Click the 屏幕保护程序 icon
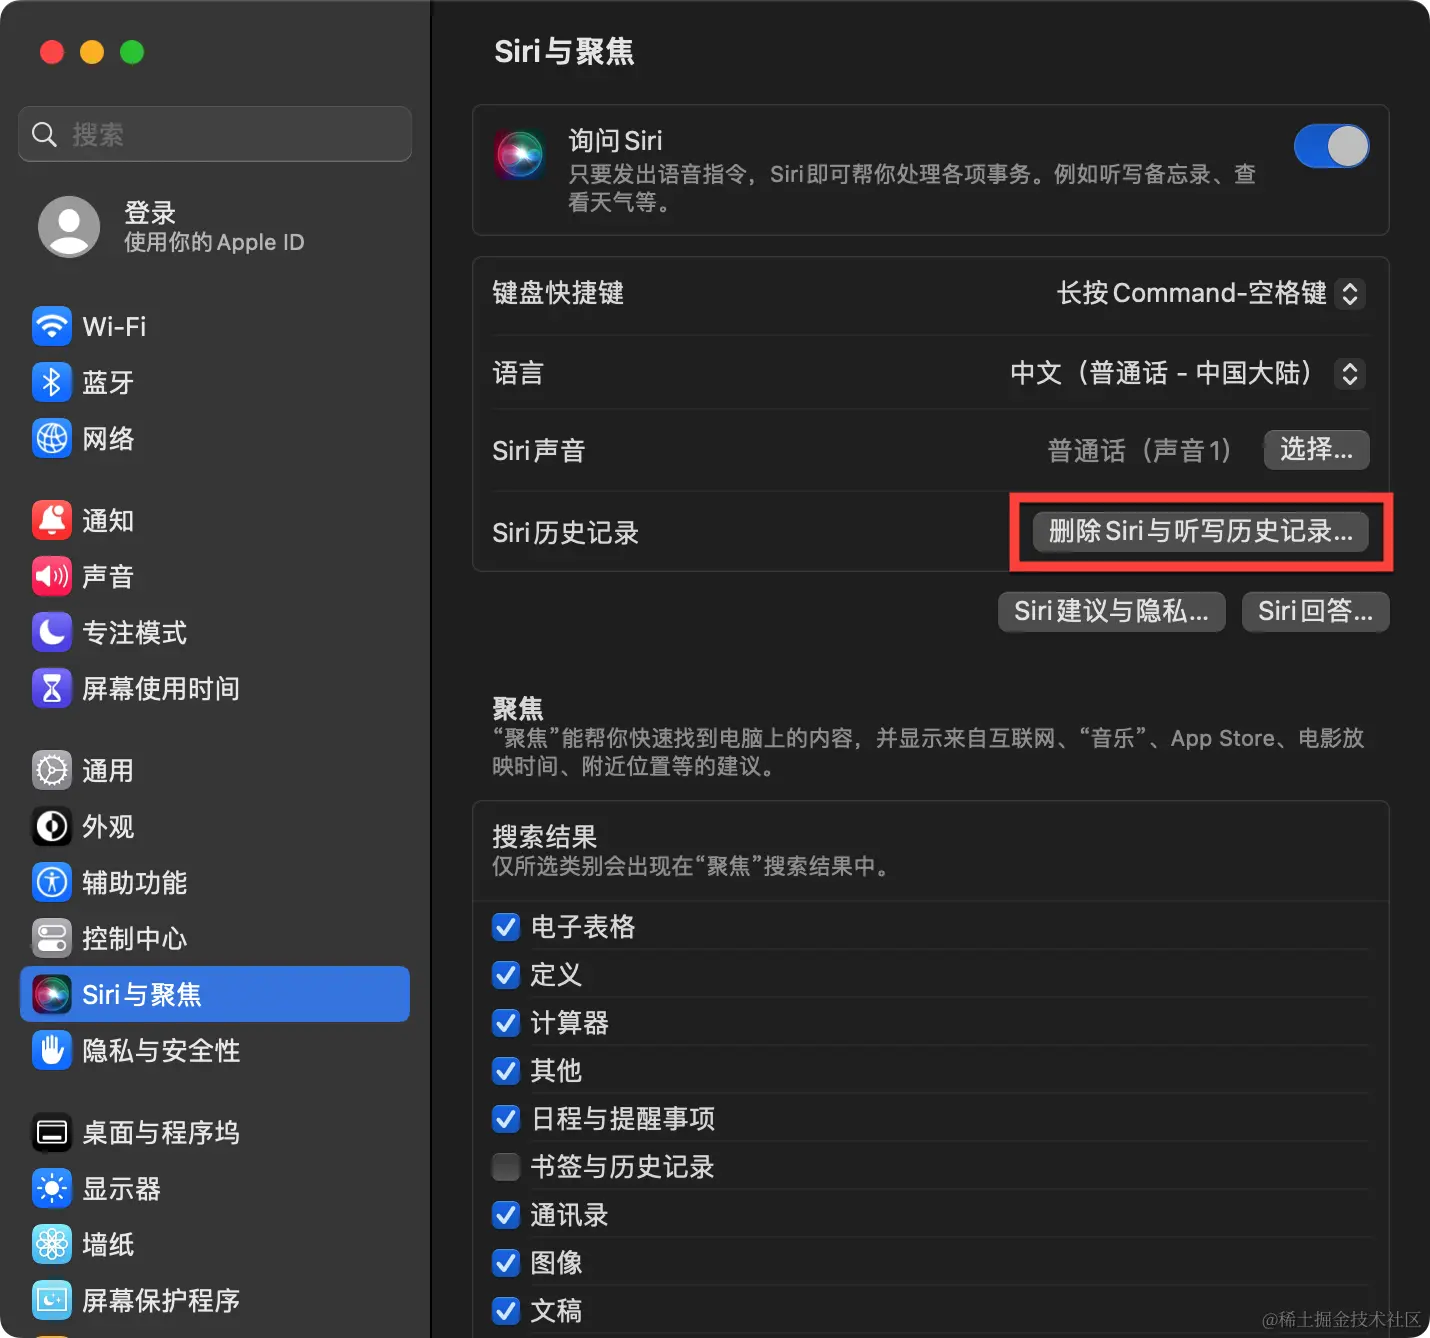The height and width of the screenshot is (1338, 1430). click(x=52, y=1300)
